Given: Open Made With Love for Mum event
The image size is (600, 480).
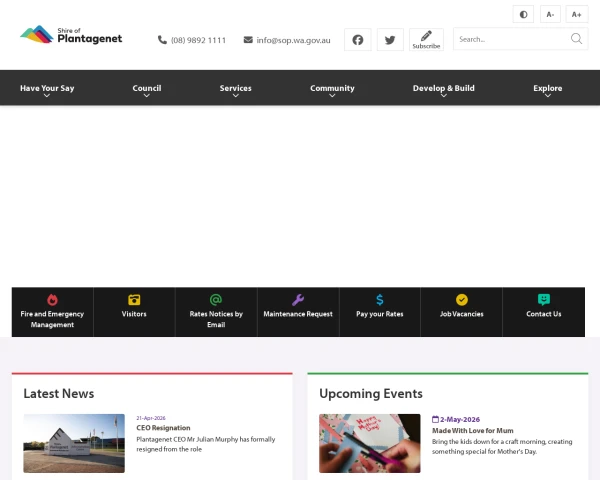Looking at the screenshot, I should pos(473,431).
